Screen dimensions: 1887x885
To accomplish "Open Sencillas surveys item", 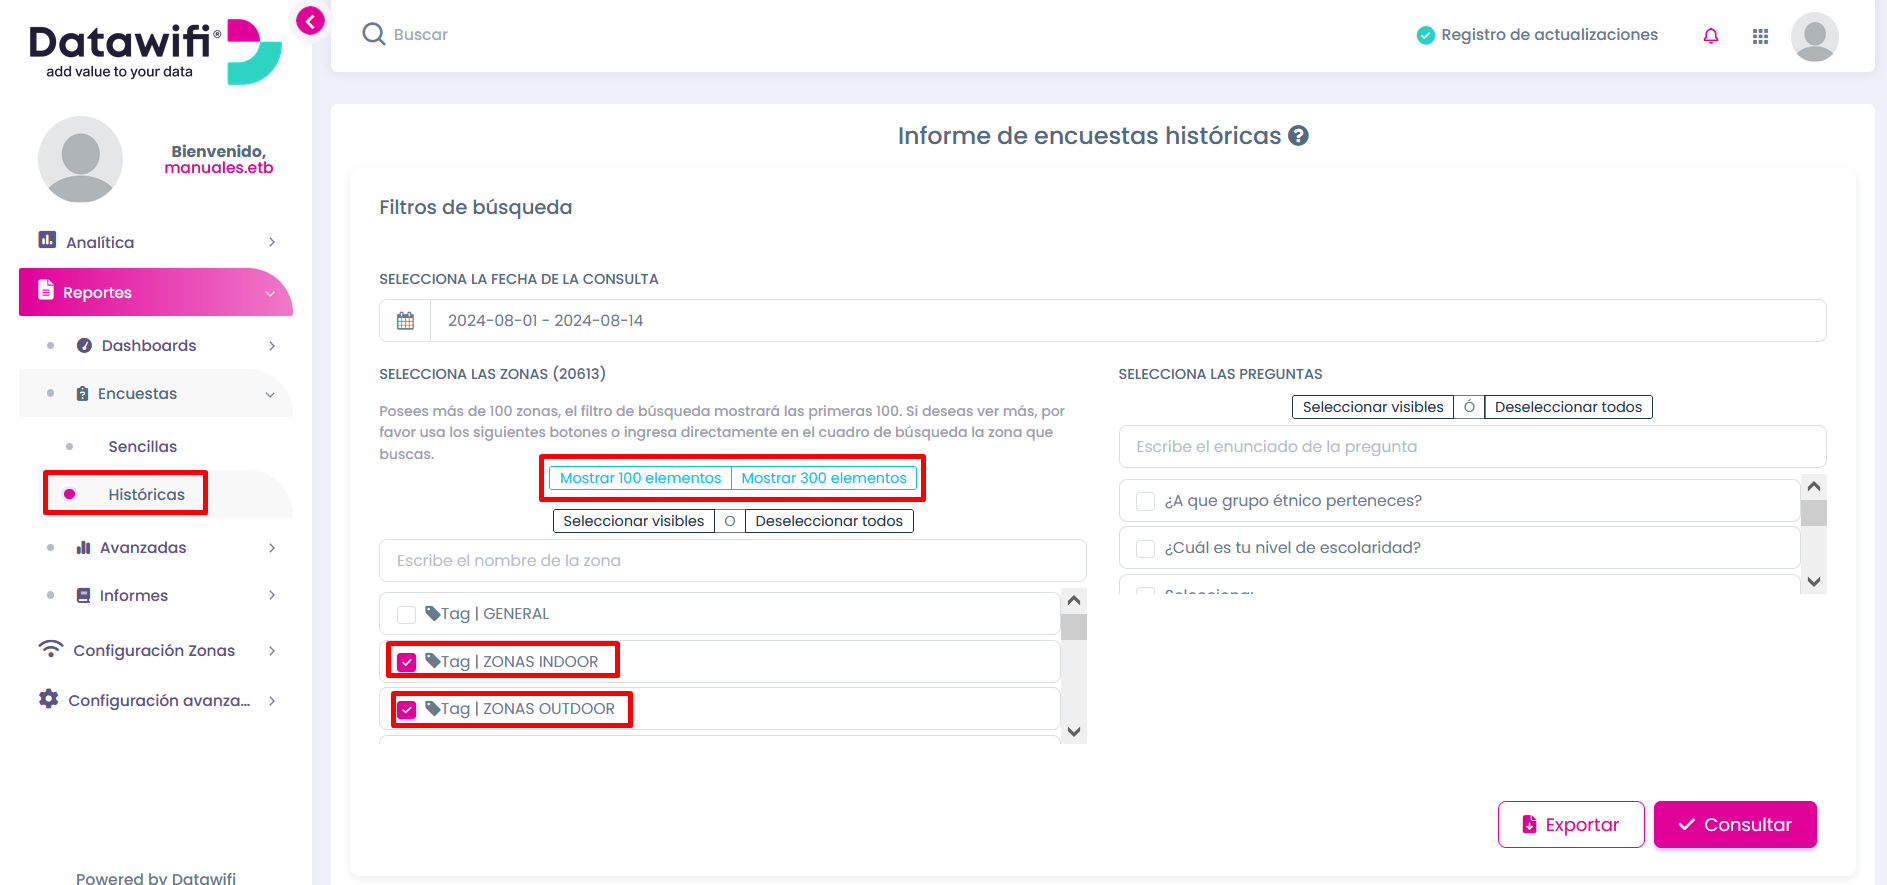I will point(142,447).
